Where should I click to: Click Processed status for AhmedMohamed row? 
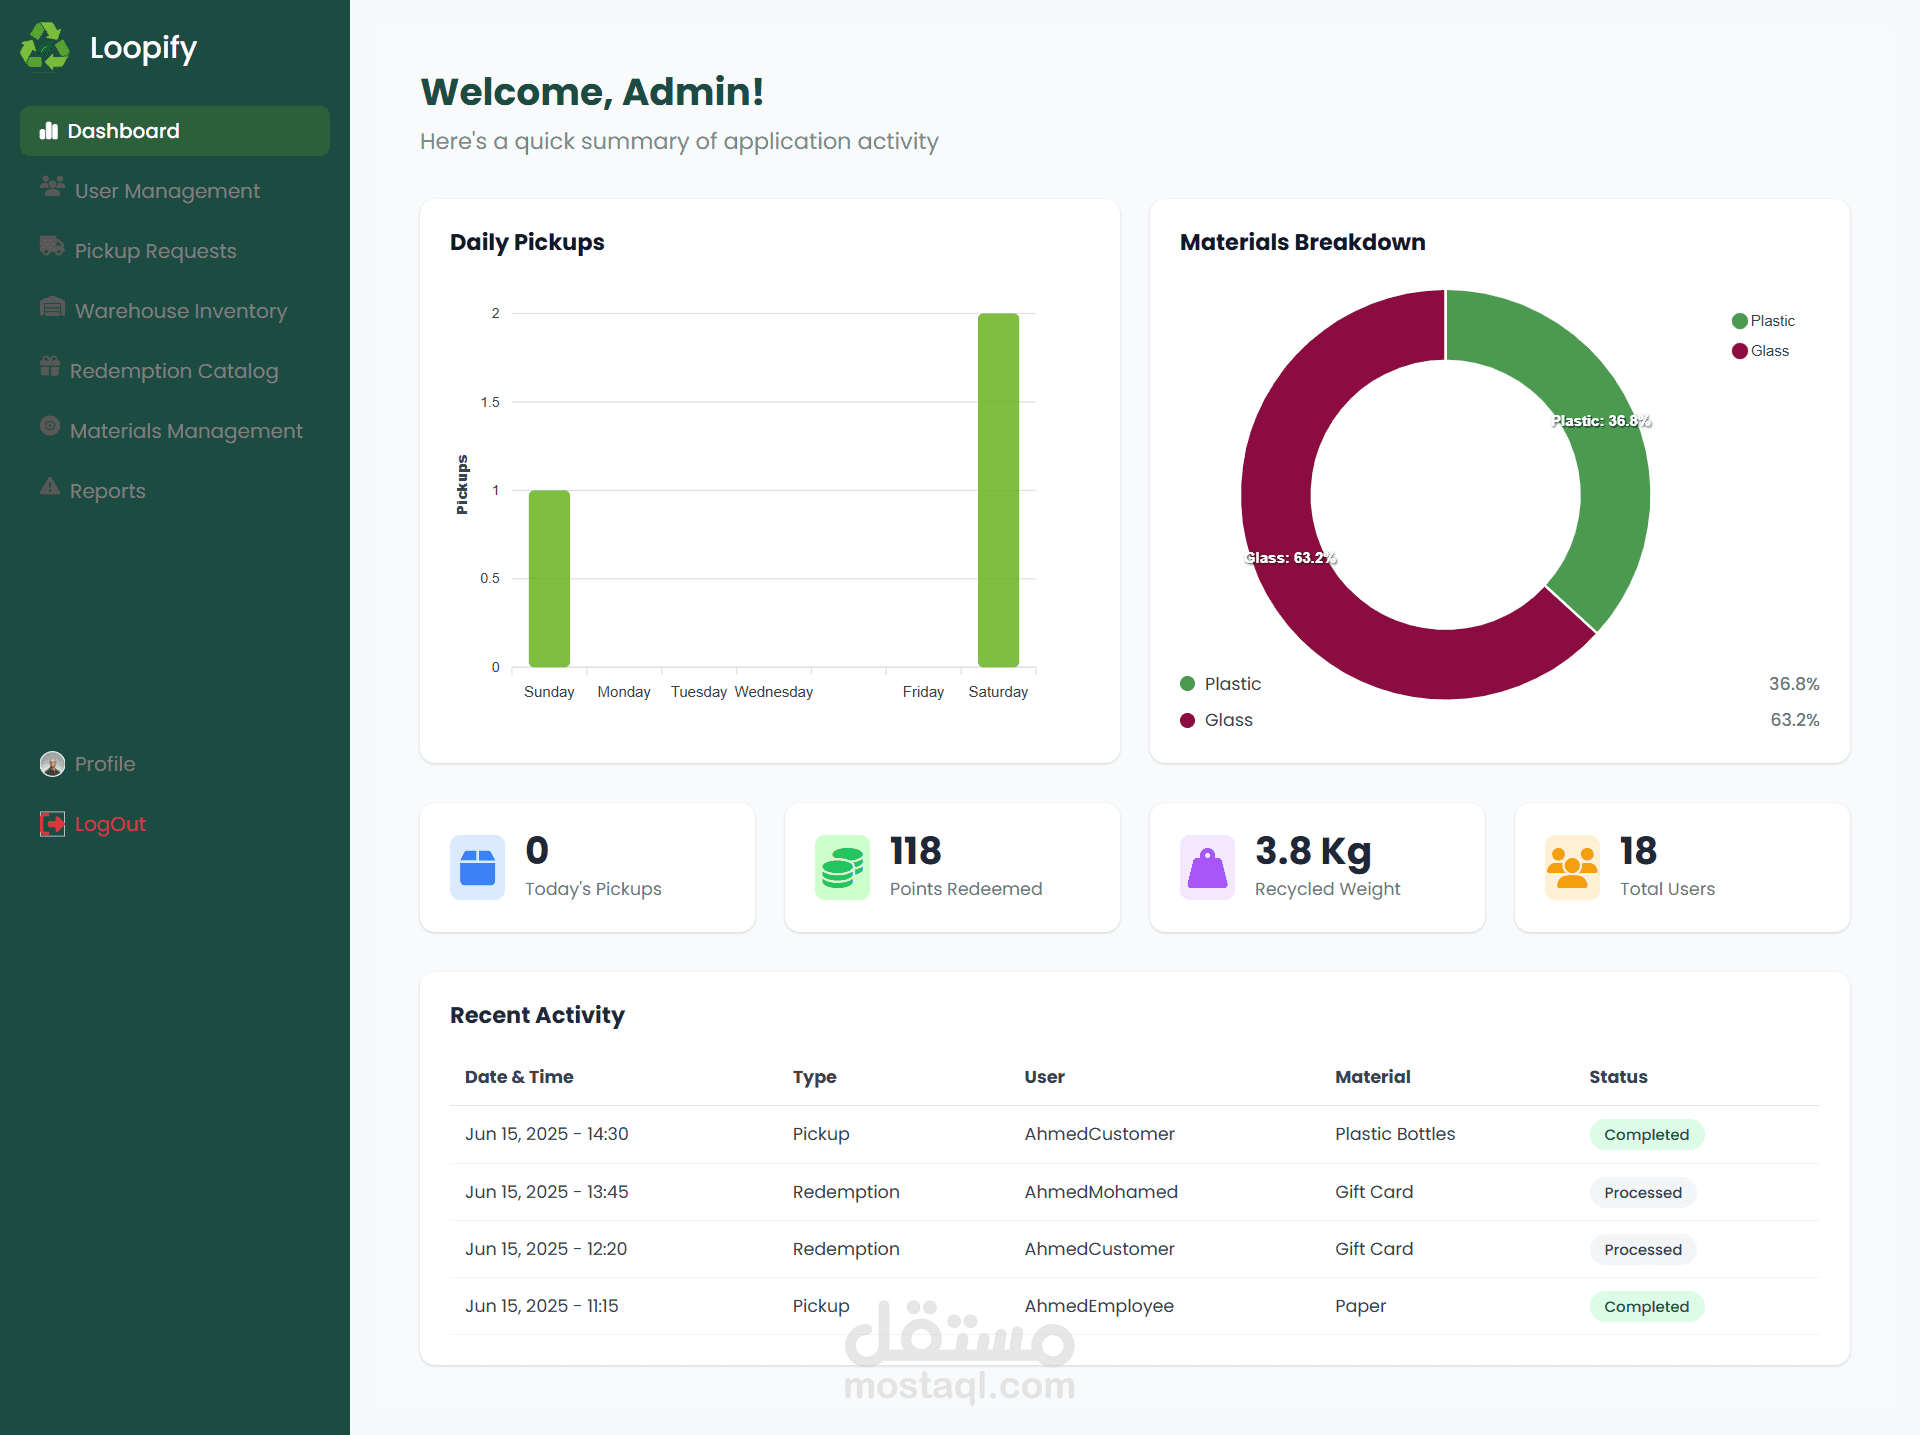pyautogui.click(x=1643, y=1192)
